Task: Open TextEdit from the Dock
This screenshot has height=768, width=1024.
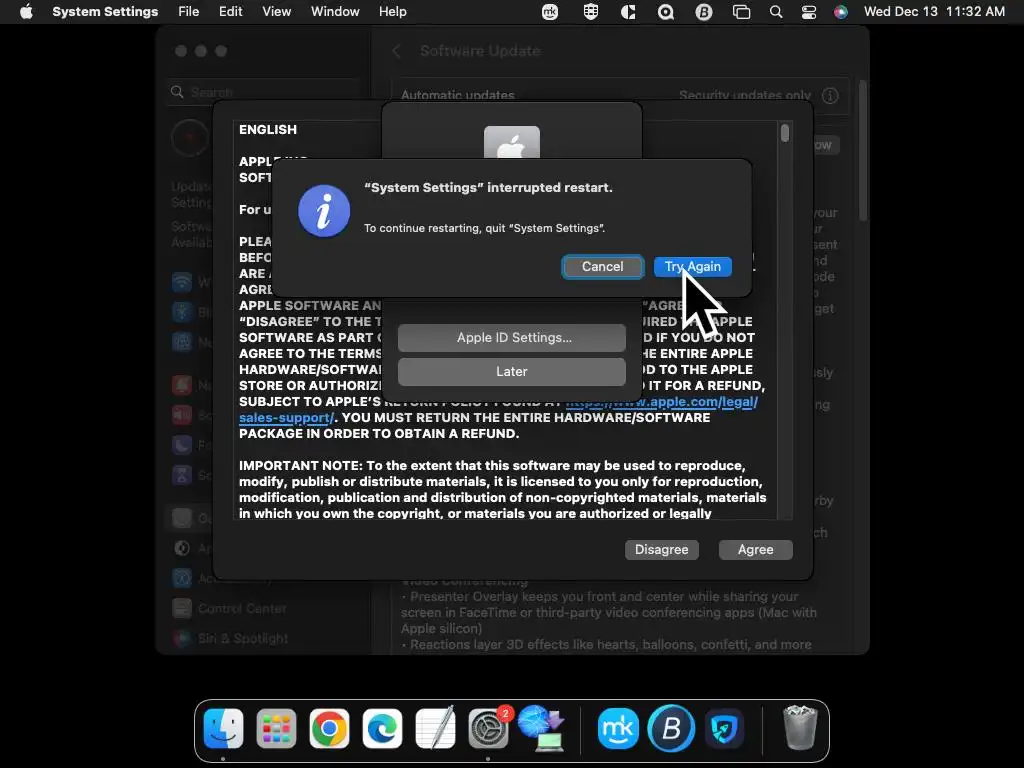Action: tap(435, 728)
